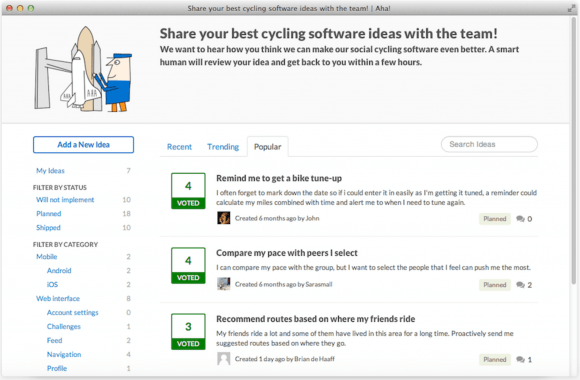
Task: Expand the Web interface category filter
Action: pyautogui.click(x=58, y=299)
